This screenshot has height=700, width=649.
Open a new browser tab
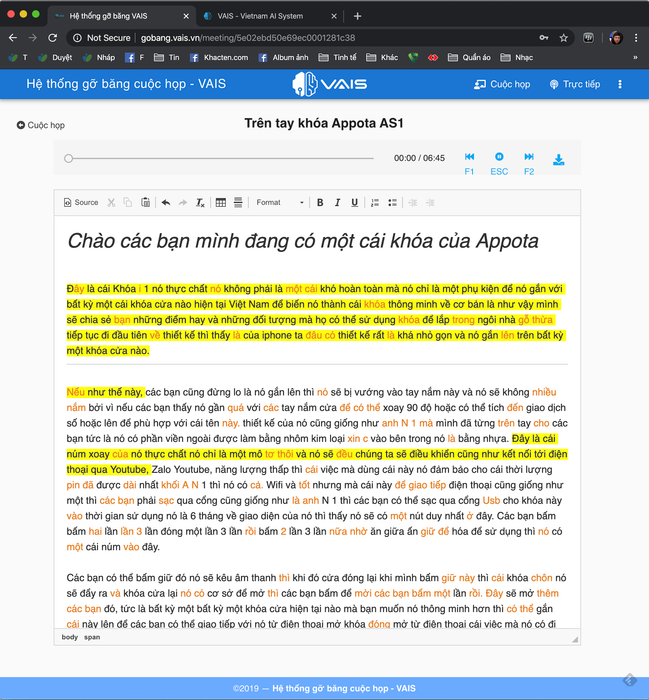(357, 16)
